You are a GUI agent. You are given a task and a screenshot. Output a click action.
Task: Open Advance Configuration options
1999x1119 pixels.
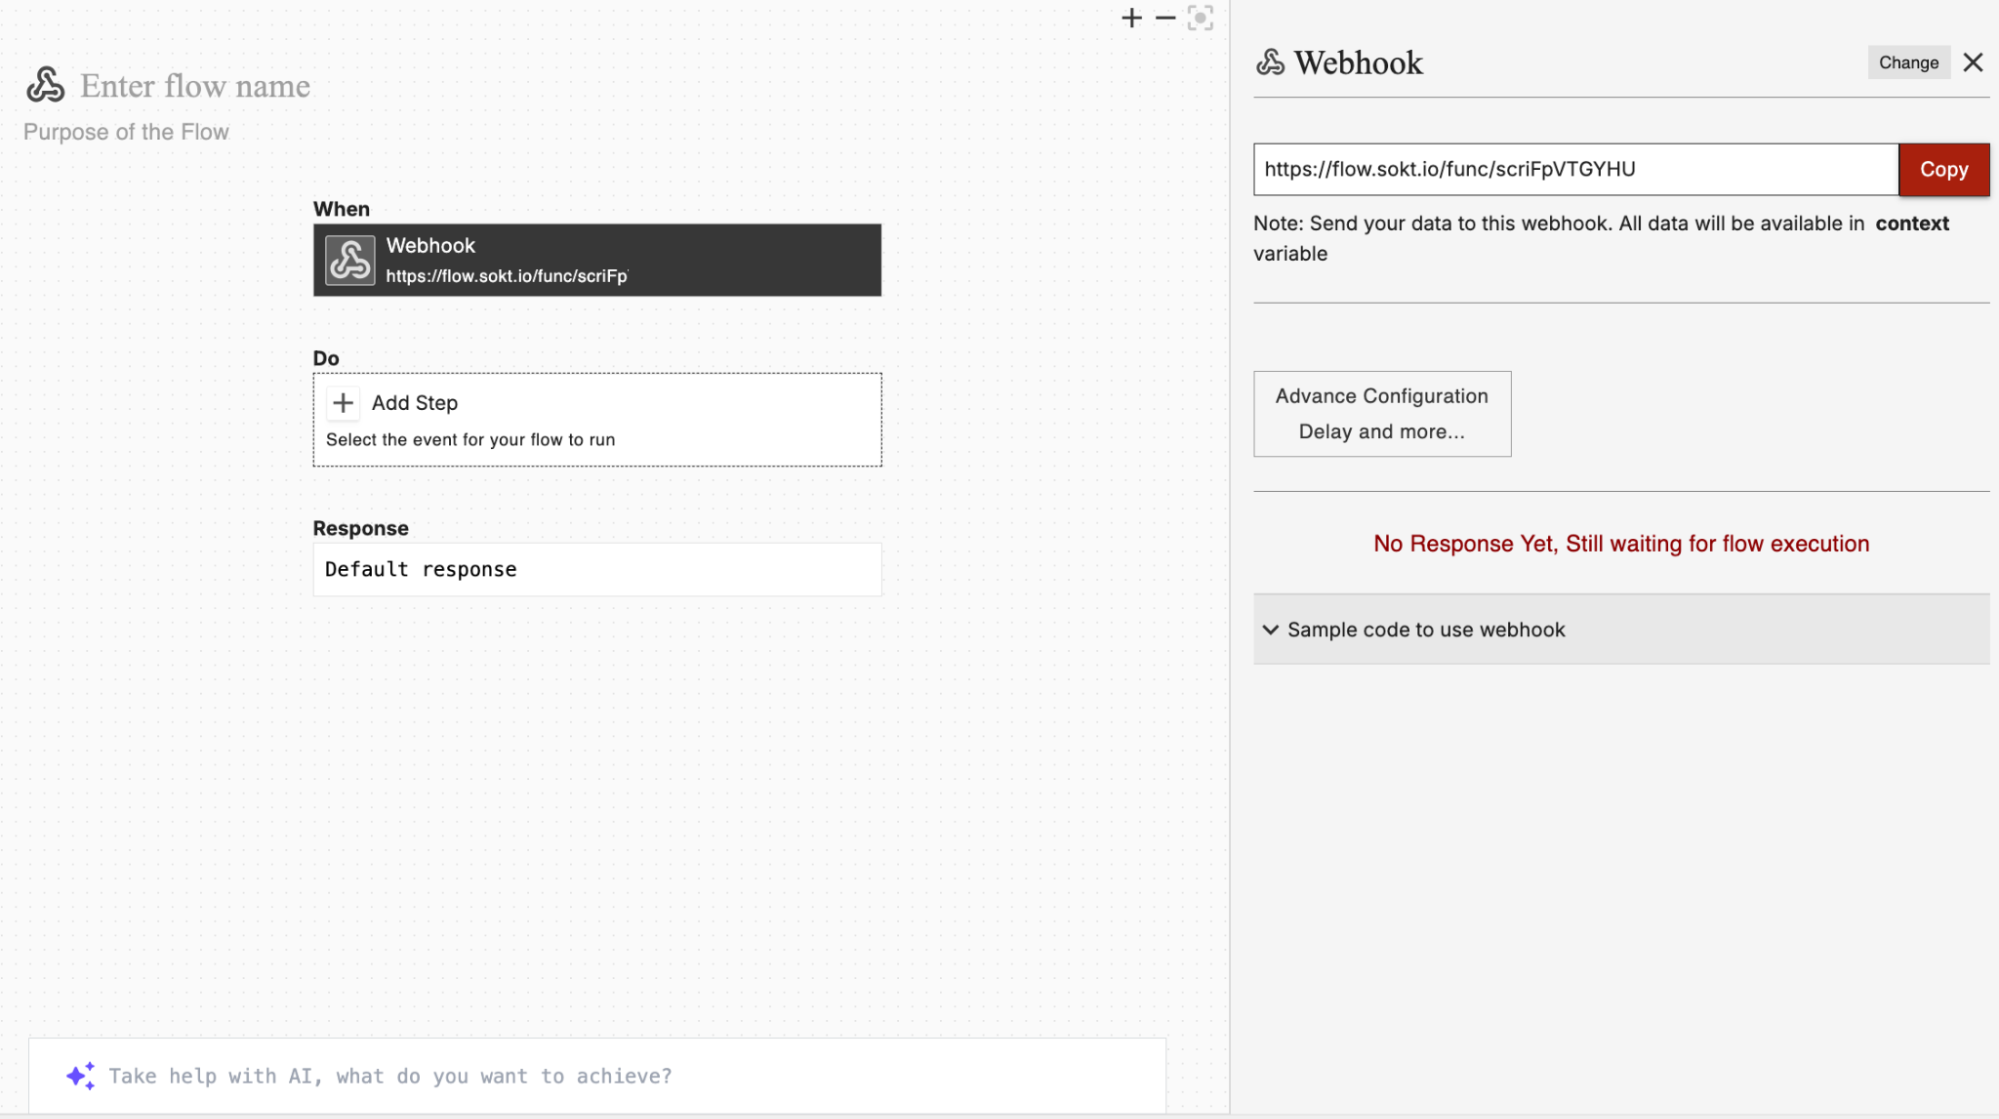click(1381, 414)
